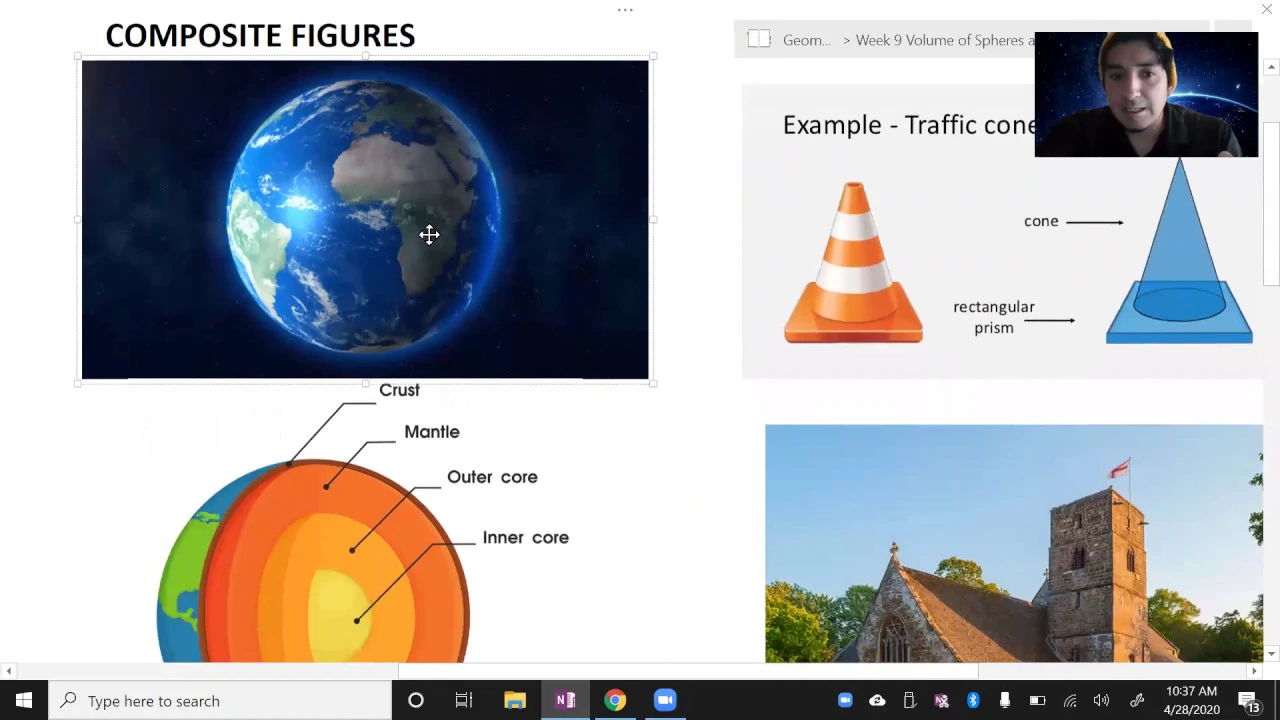Image resolution: width=1280 pixels, height=720 pixels.
Task: Click the Windows Start button
Action: 24,701
